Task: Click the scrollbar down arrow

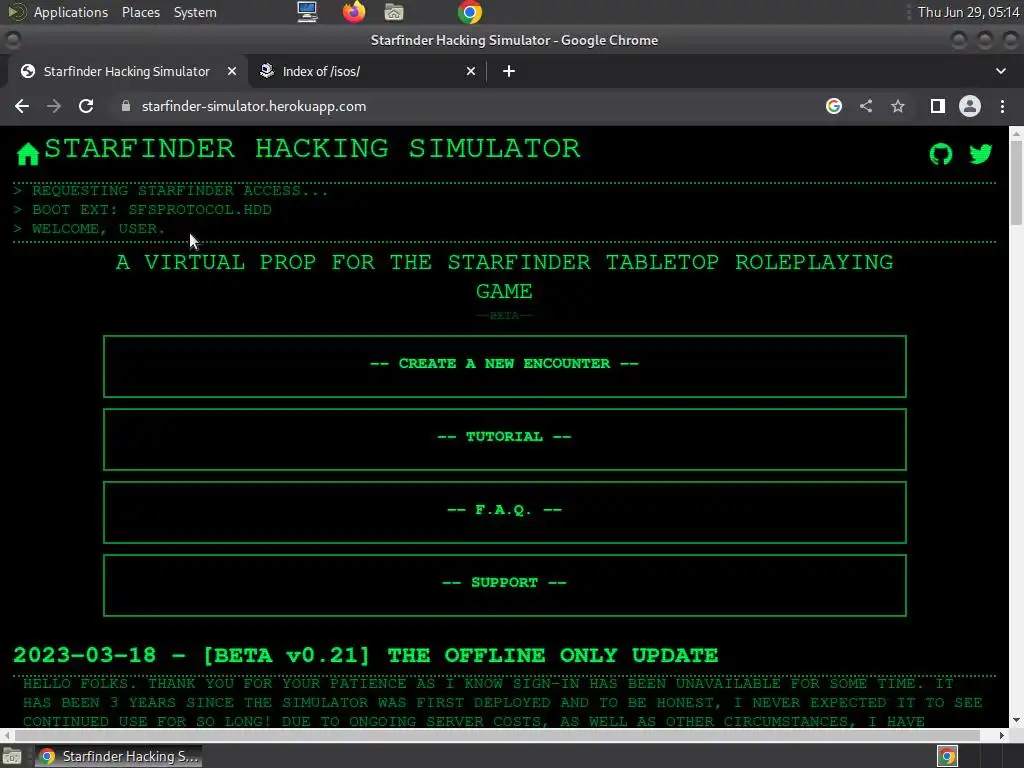Action: tap(1016, 720)
